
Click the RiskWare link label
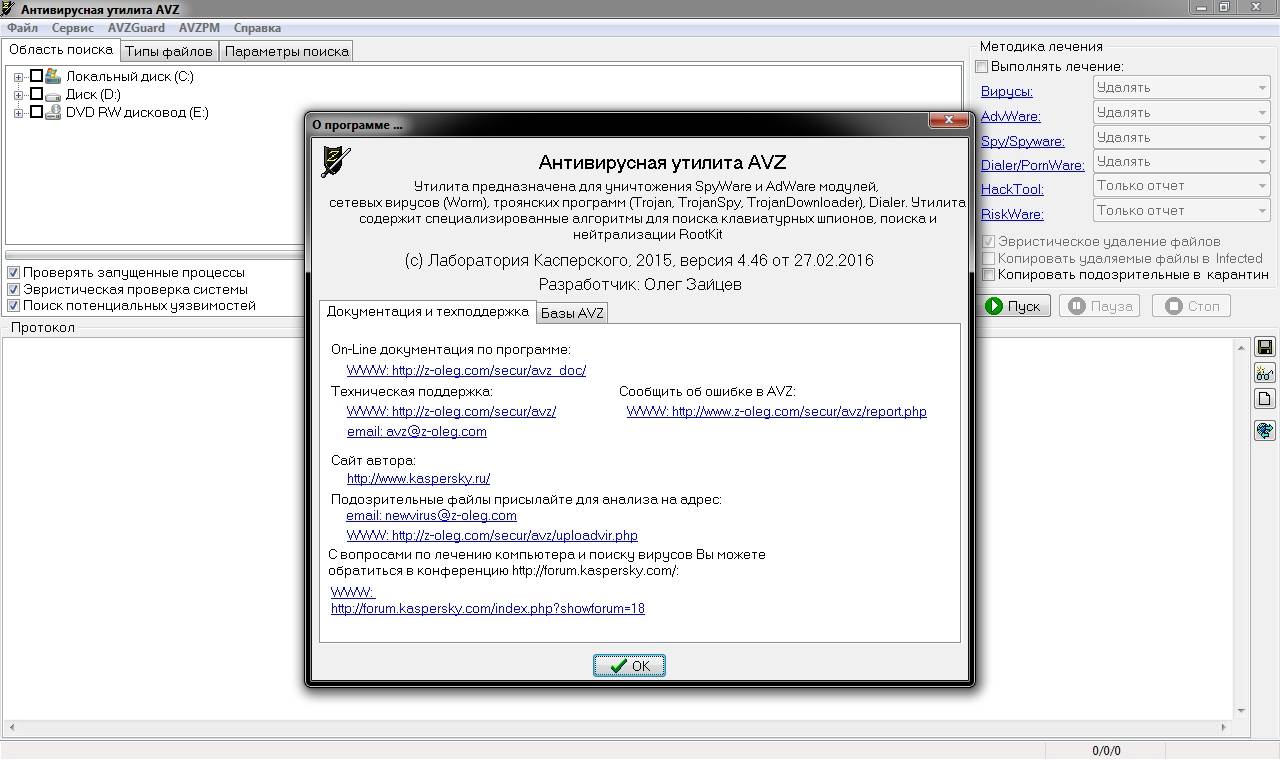click(1012, 215)
